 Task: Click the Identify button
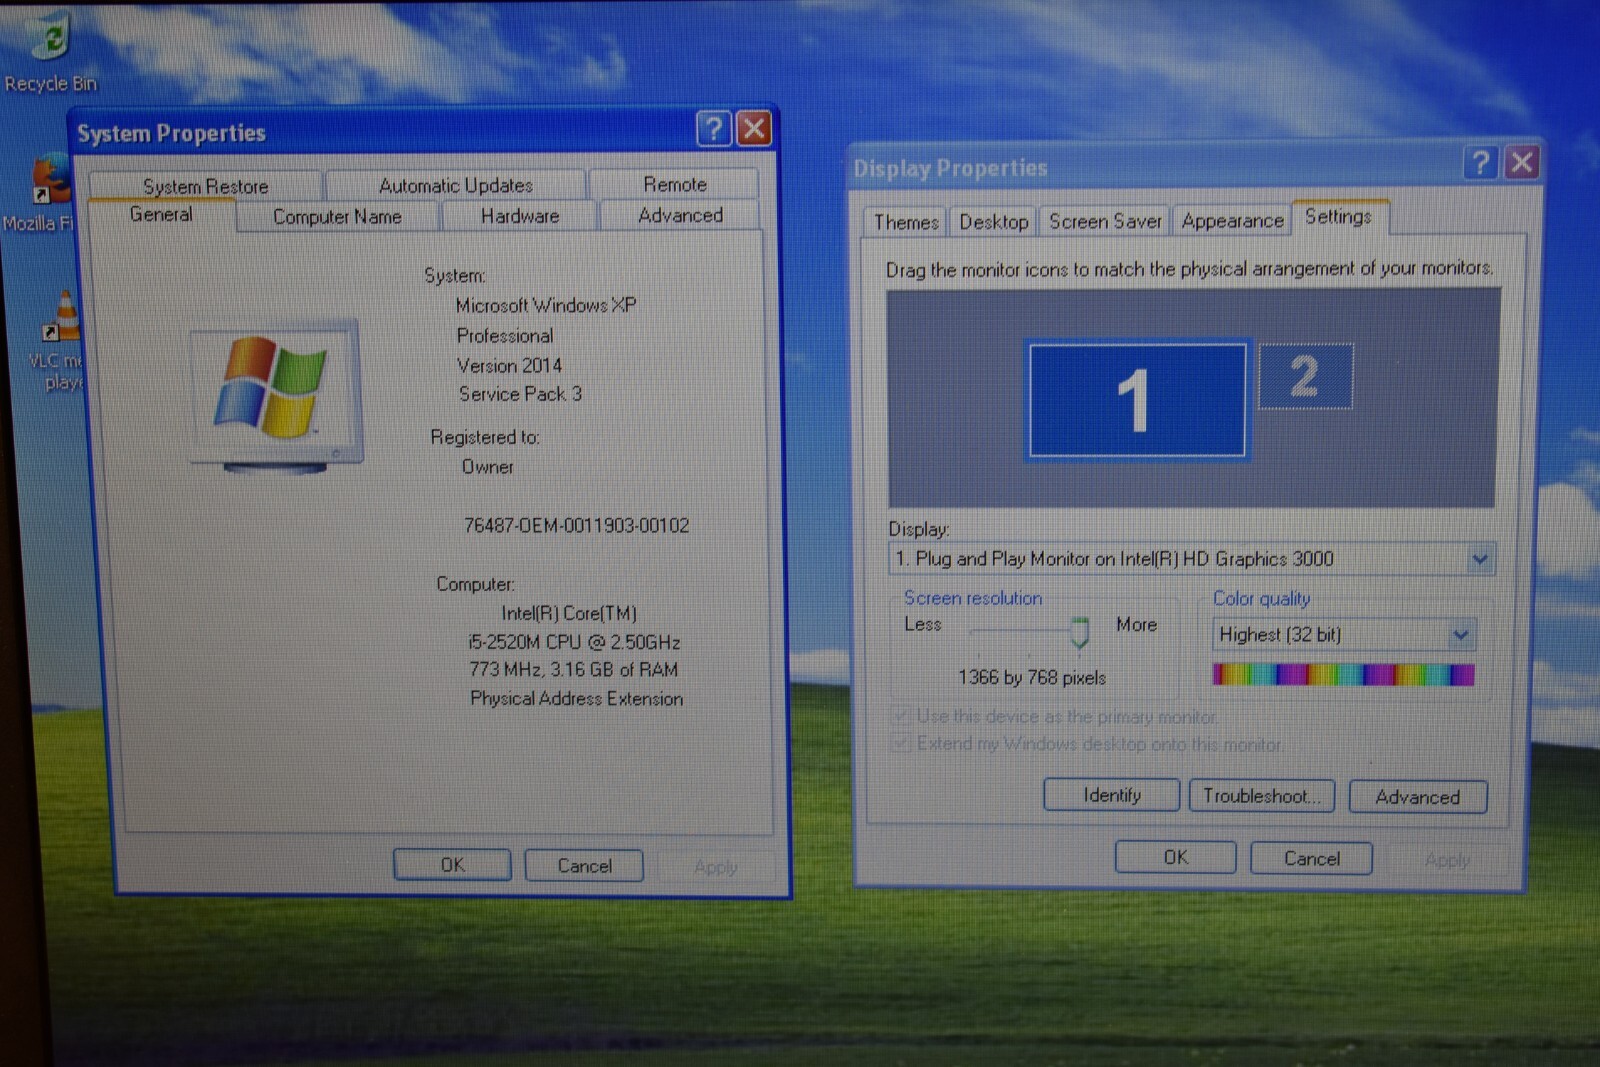[x=1112, y=796]
